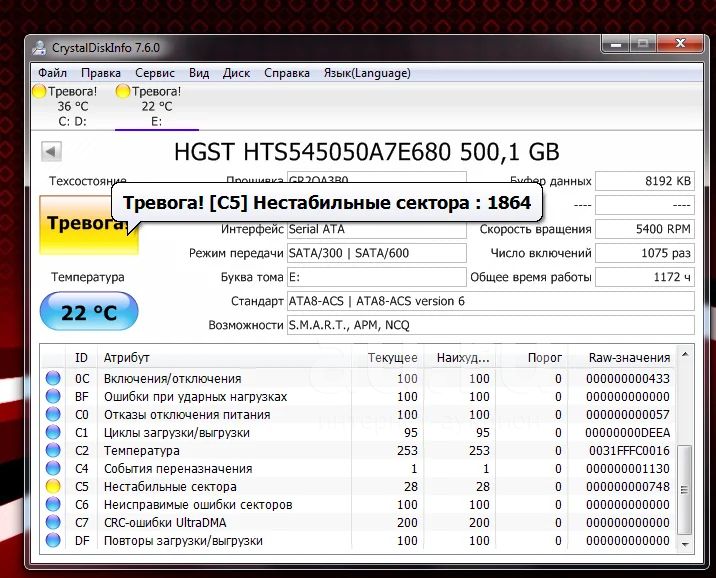Click the yellow Тревога health status button
Screen dimensions: 716x578
pyautogui.click(x=89, y=225)
